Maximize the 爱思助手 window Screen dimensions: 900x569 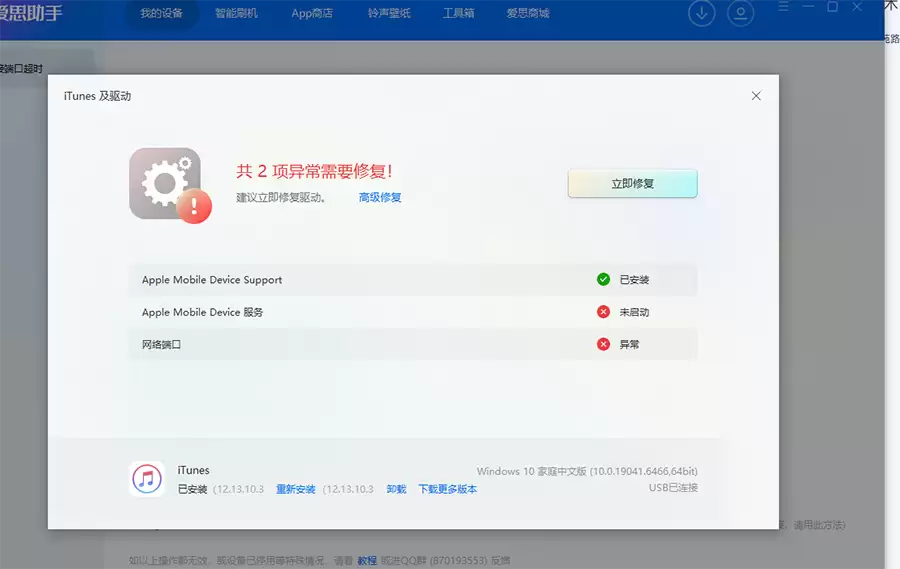coord(832,7)
